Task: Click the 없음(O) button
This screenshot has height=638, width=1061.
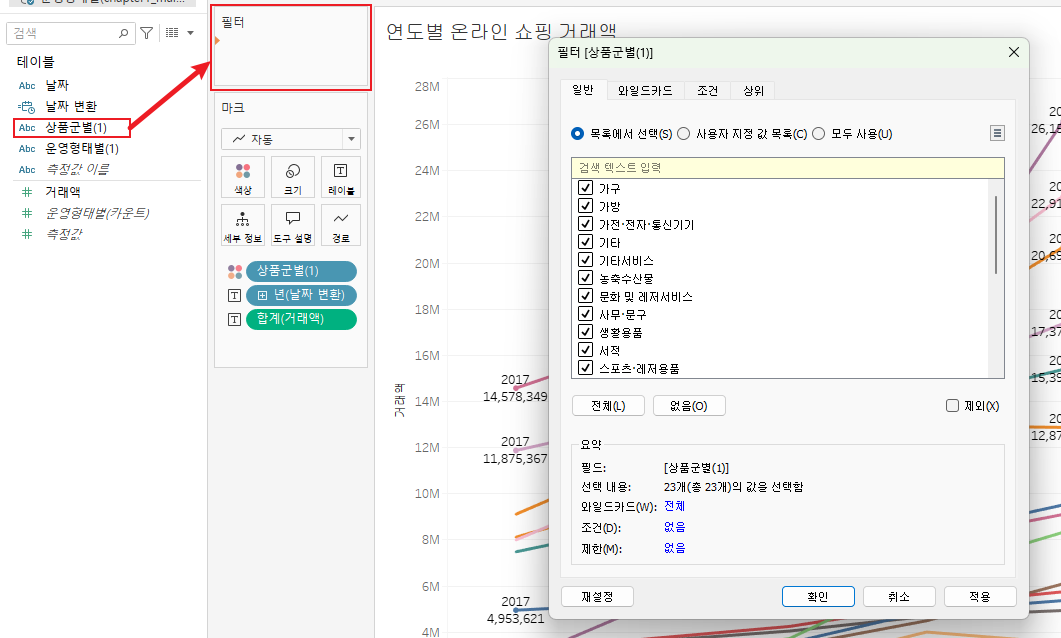Action: [x=689, y=406]
